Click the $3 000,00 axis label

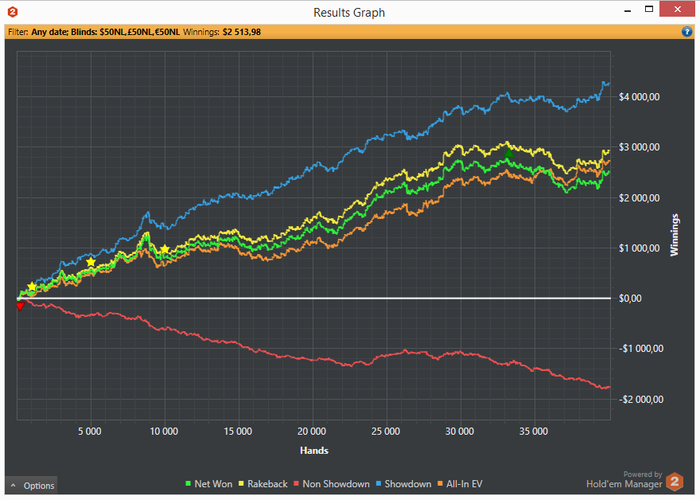coord(639,147)
